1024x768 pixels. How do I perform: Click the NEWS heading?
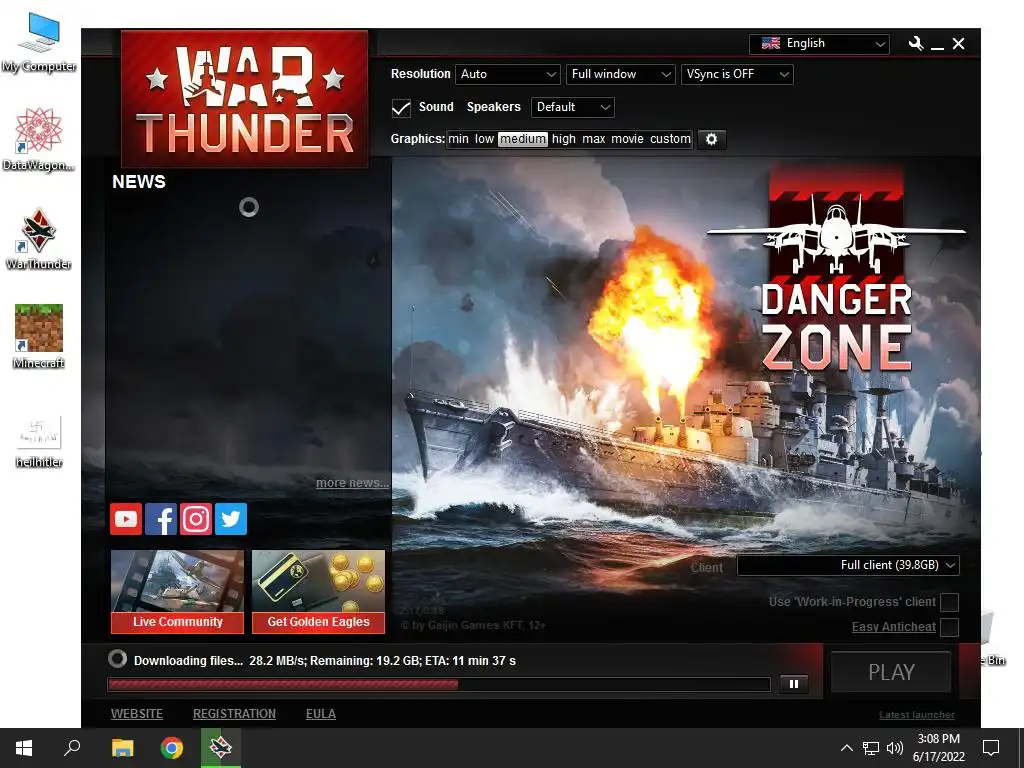pyautogui.click(x=139, y=182)
